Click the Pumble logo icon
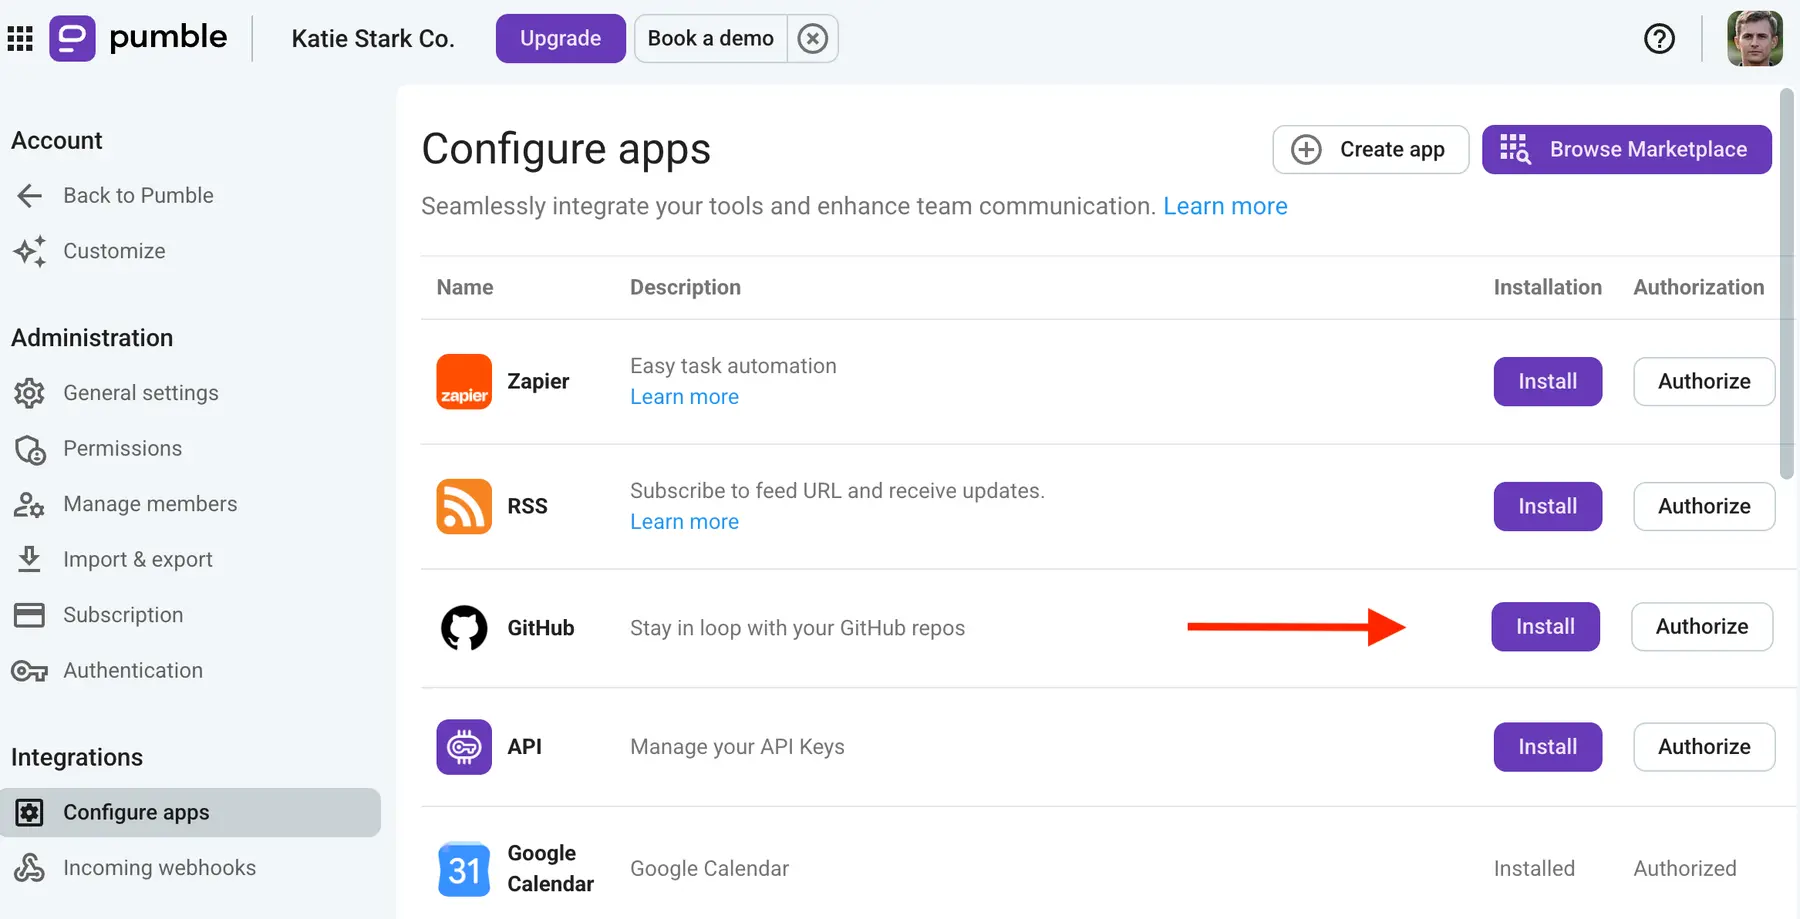 coord(72,39)
